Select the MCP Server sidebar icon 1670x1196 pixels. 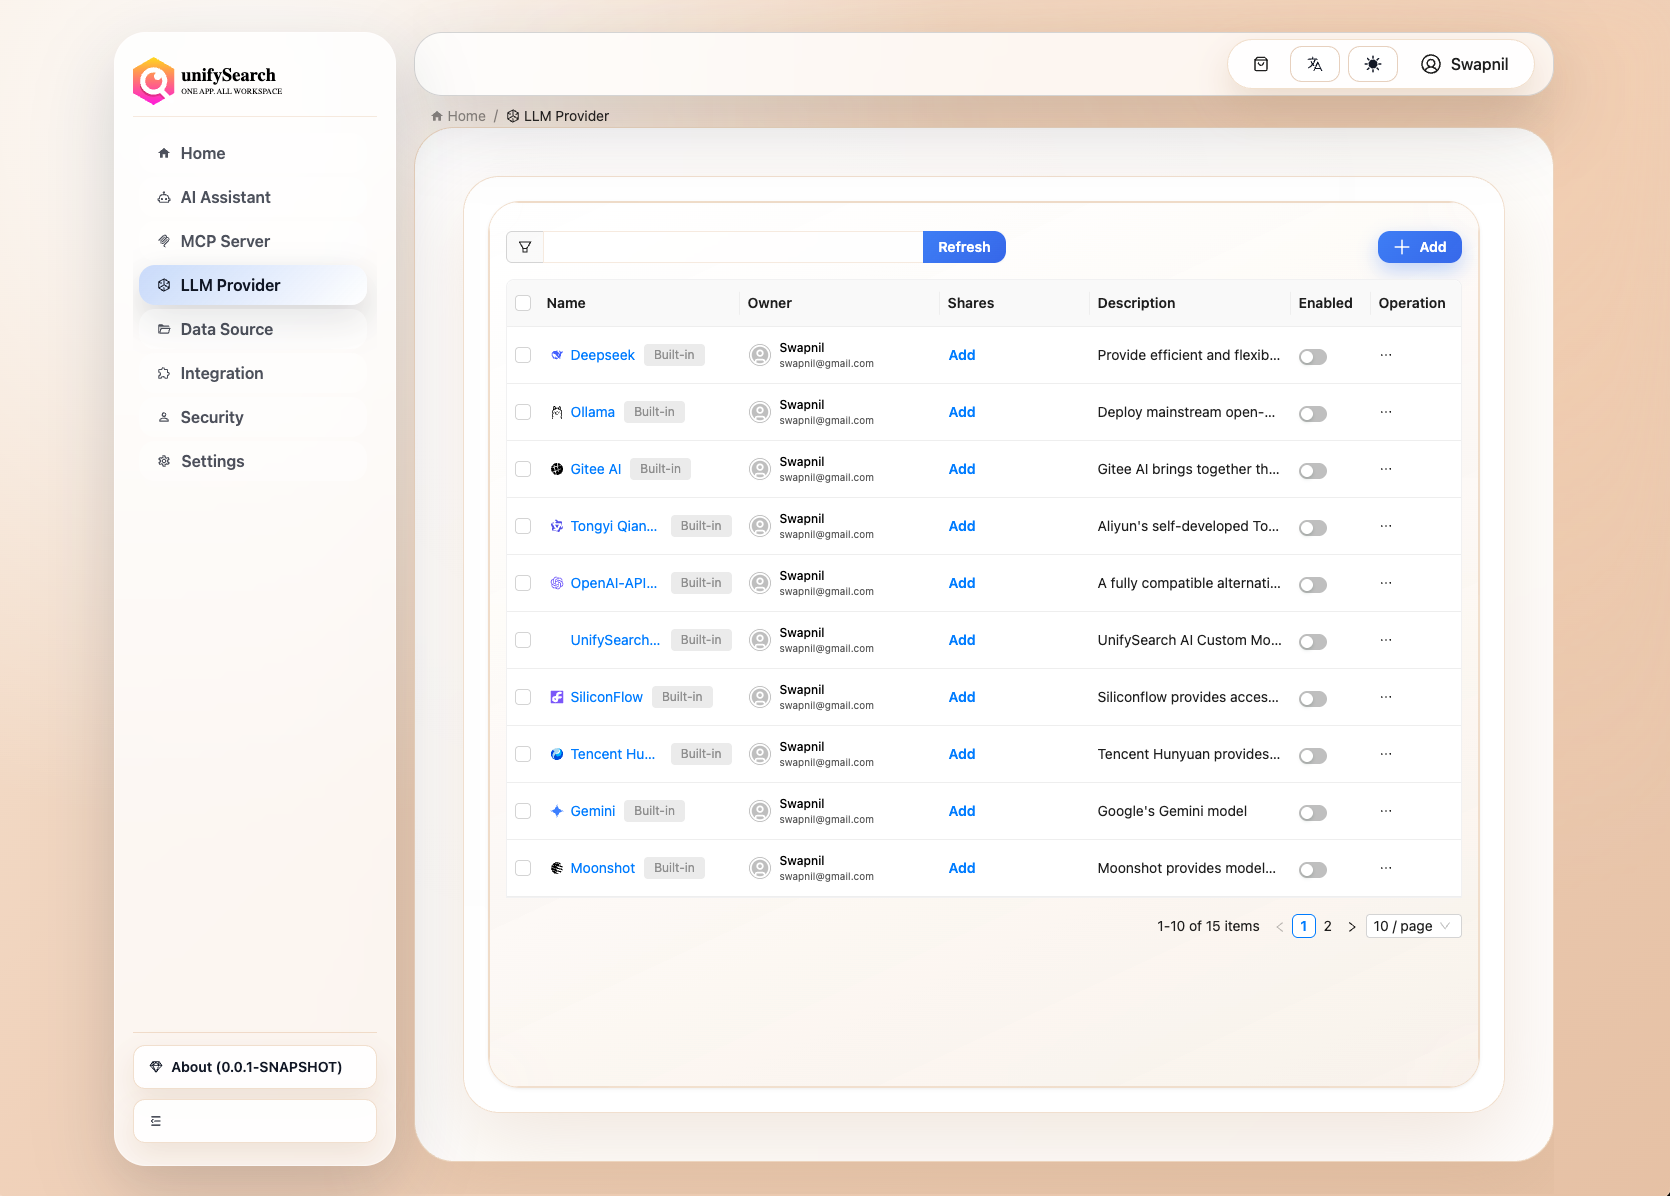163,241
